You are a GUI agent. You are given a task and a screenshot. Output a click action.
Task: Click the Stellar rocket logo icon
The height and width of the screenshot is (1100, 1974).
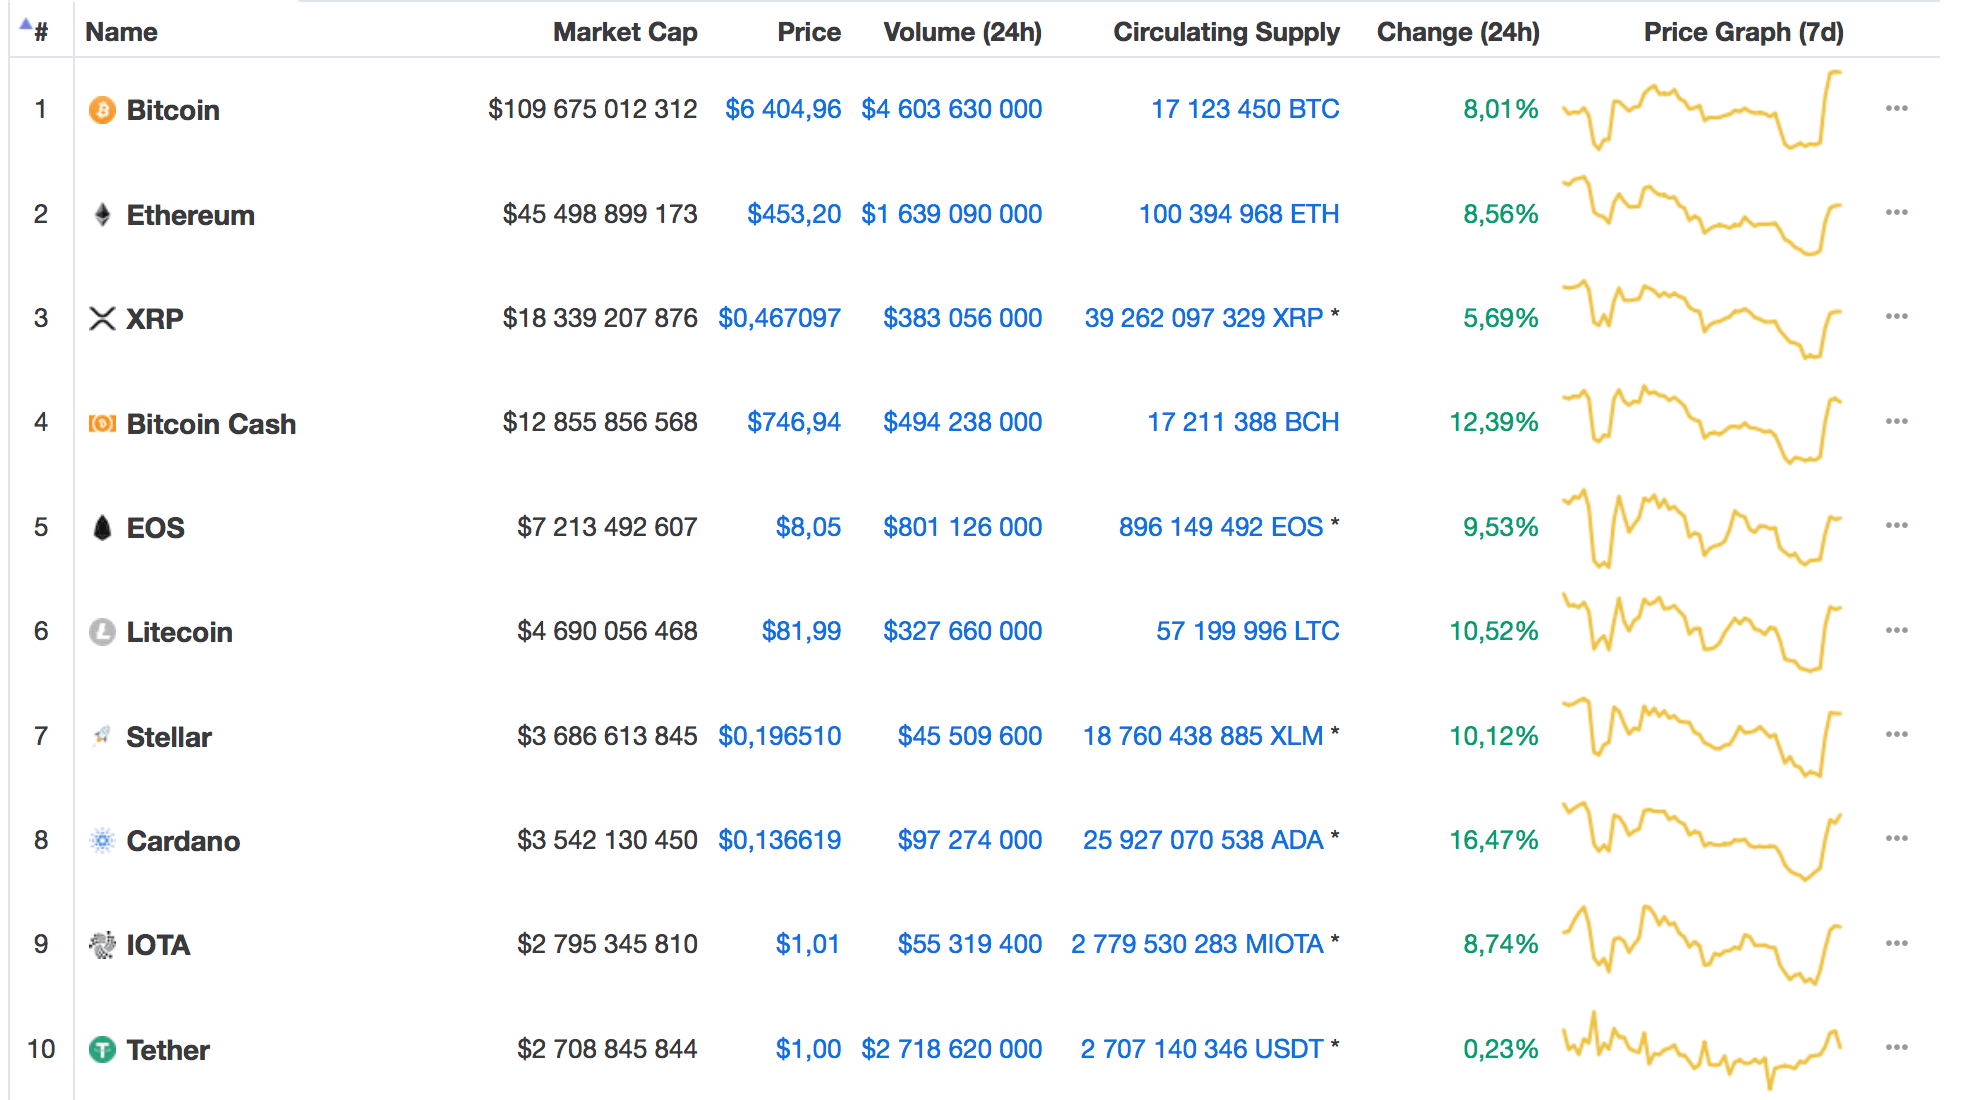(102, 736)
